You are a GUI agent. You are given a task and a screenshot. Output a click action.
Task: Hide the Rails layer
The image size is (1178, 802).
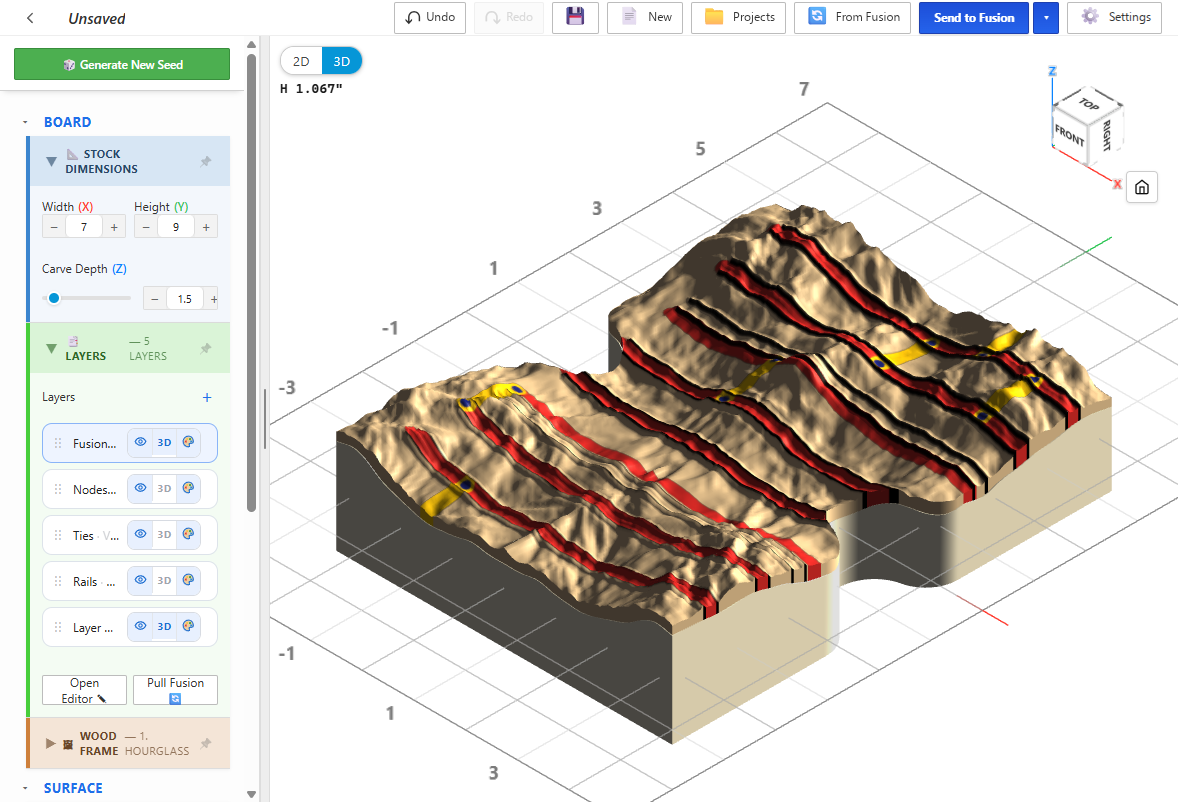point(140,580)
